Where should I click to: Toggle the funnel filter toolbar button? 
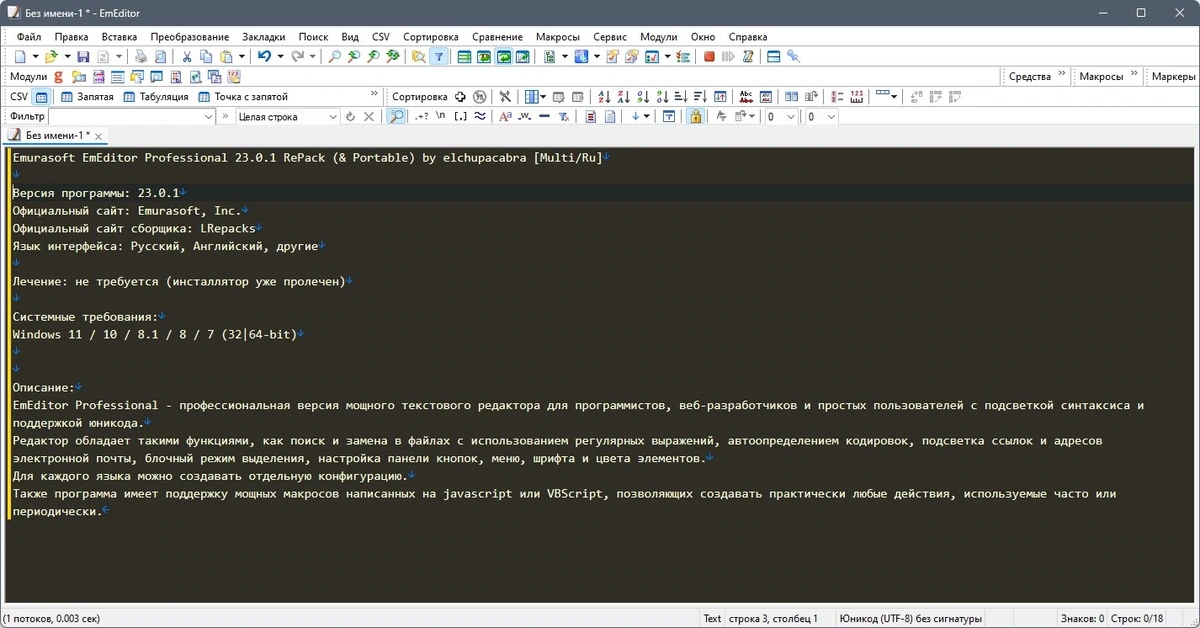click(x=439, y=57)
